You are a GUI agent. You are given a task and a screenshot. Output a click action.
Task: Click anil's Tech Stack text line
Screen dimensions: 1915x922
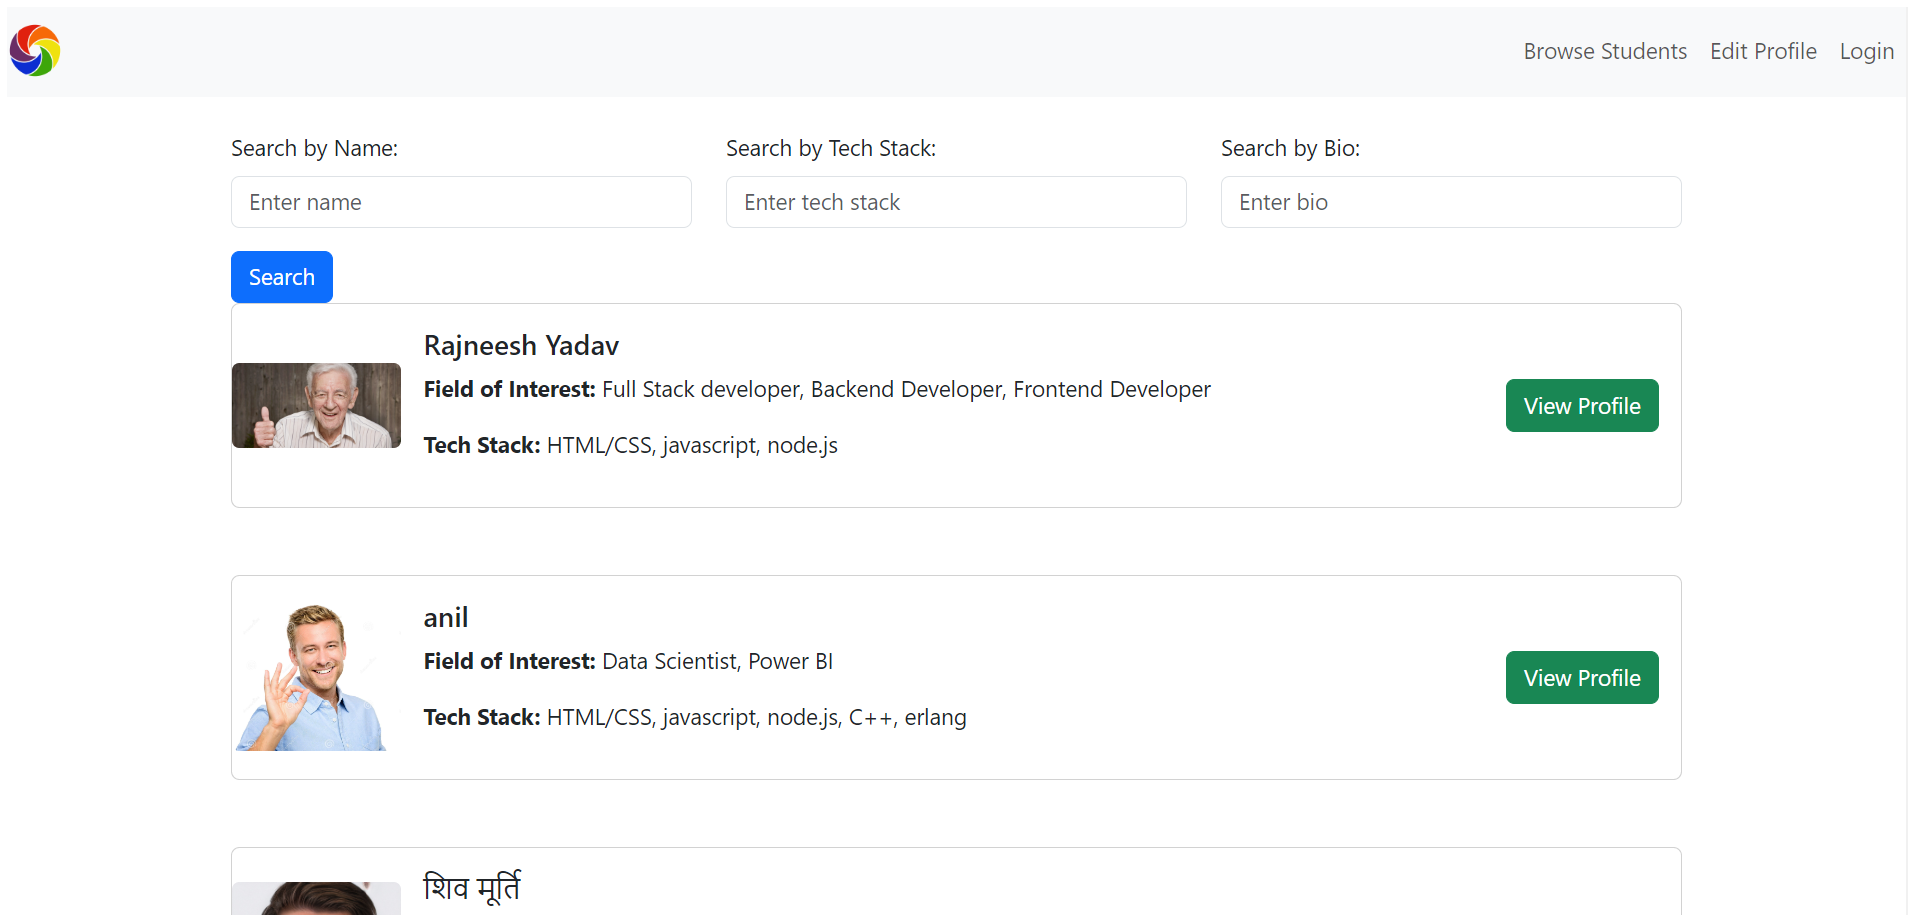tap(694, 718)
